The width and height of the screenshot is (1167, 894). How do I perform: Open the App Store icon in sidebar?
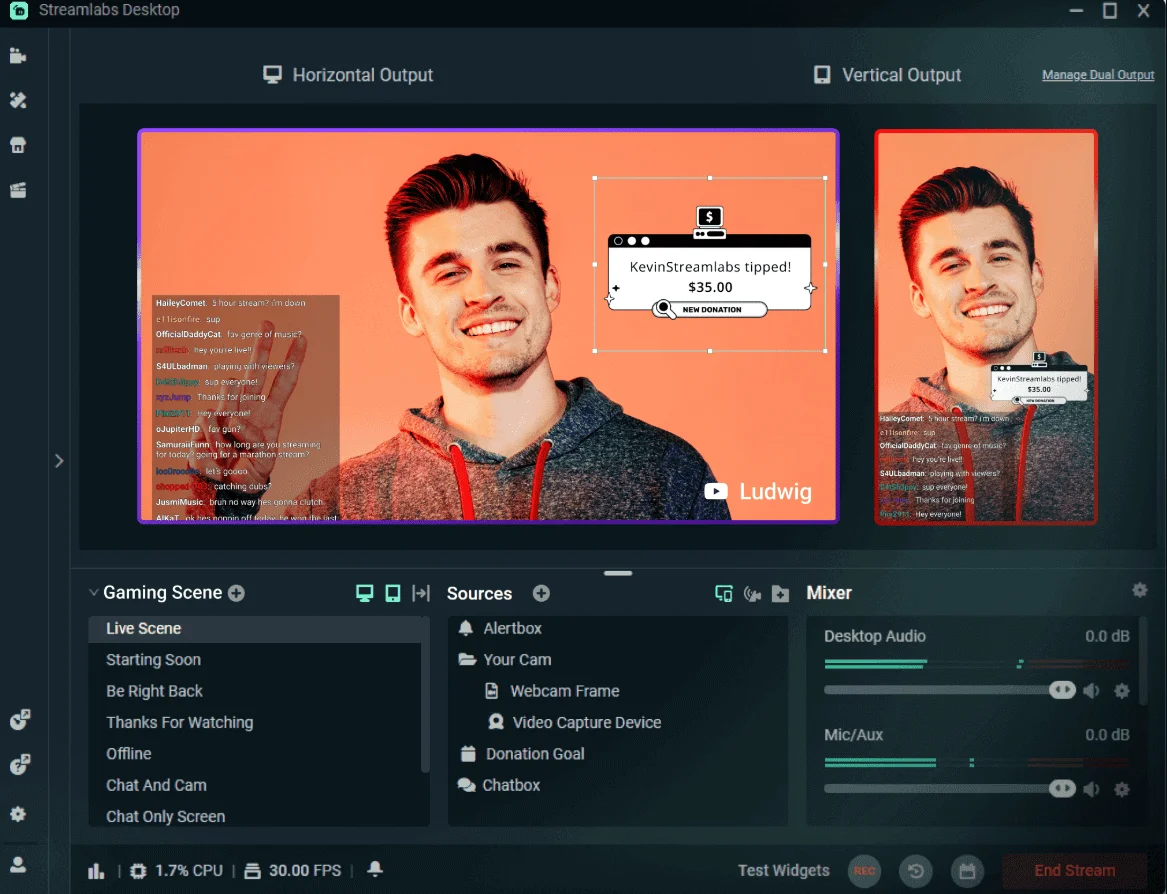pyautogui.click(x=17, y=146)
